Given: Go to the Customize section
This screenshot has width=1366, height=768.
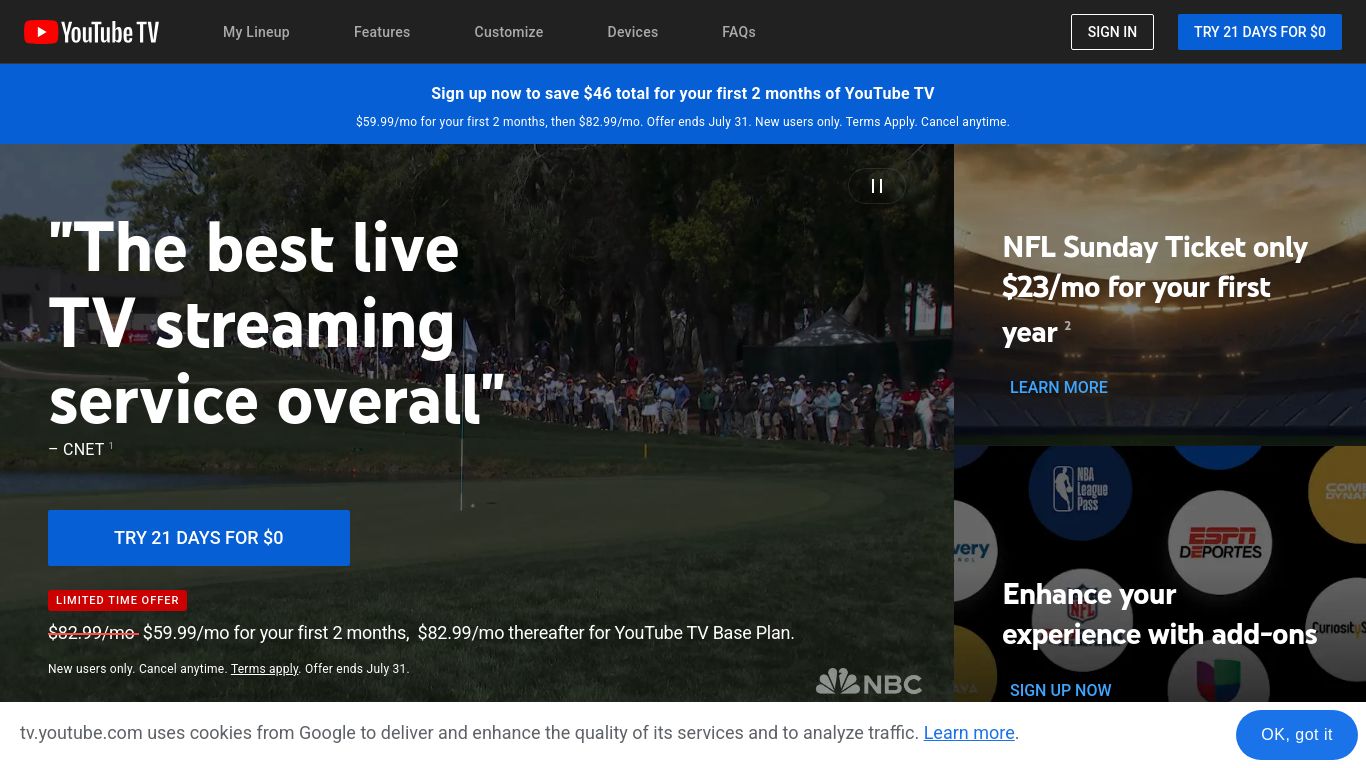Looking at the screenshot, I should (x=509, y=32).
